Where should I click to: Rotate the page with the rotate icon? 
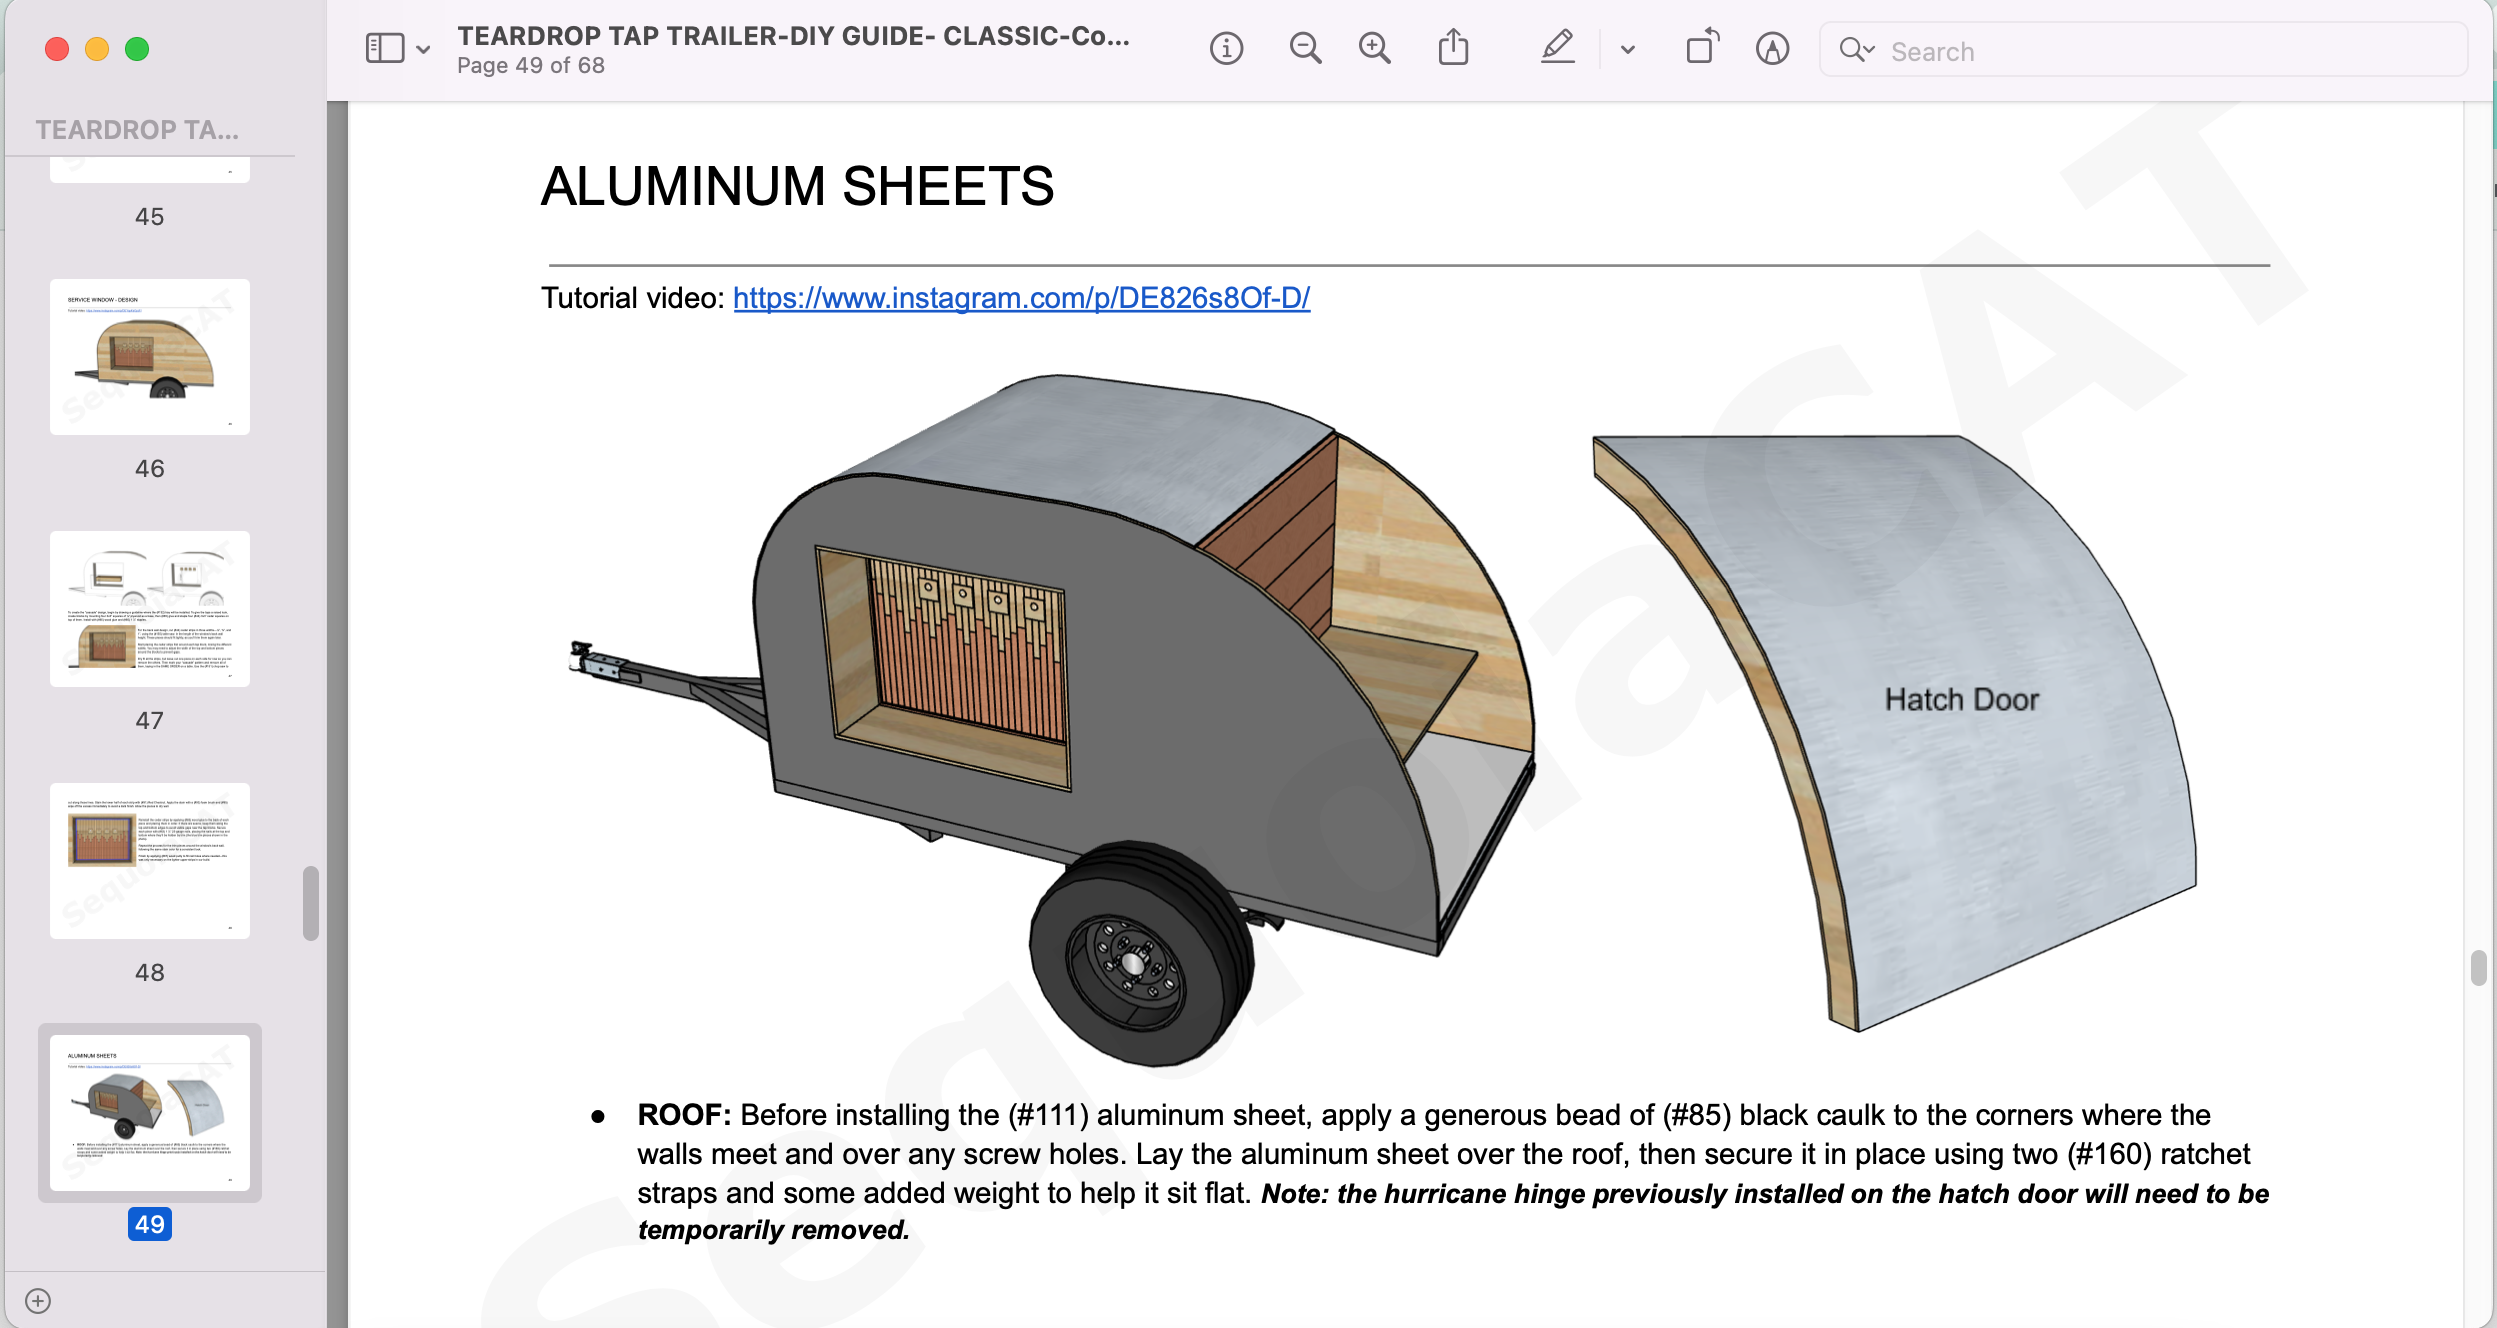coord(1702,49)
